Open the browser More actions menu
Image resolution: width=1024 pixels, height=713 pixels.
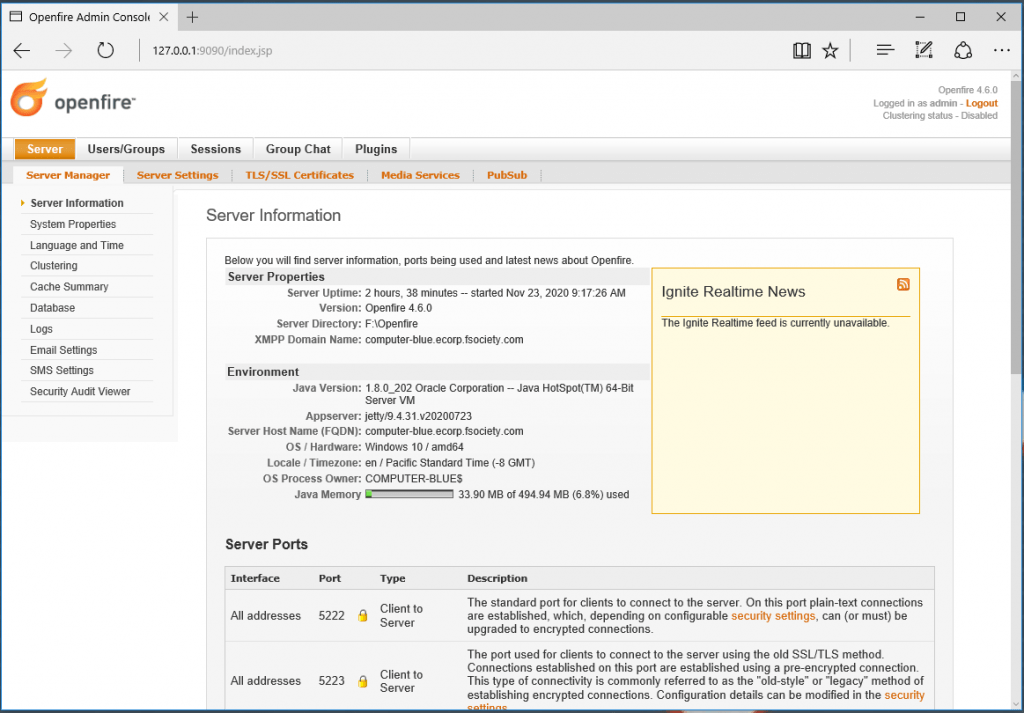tap(1002, 50)
